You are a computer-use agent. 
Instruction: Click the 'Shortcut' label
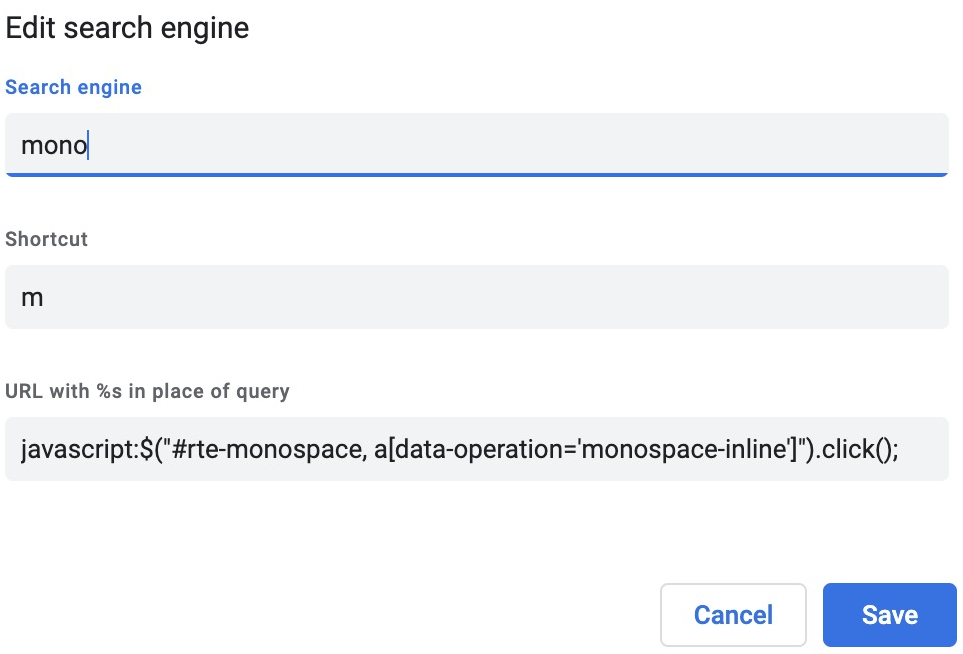click(x=47, y=239)
